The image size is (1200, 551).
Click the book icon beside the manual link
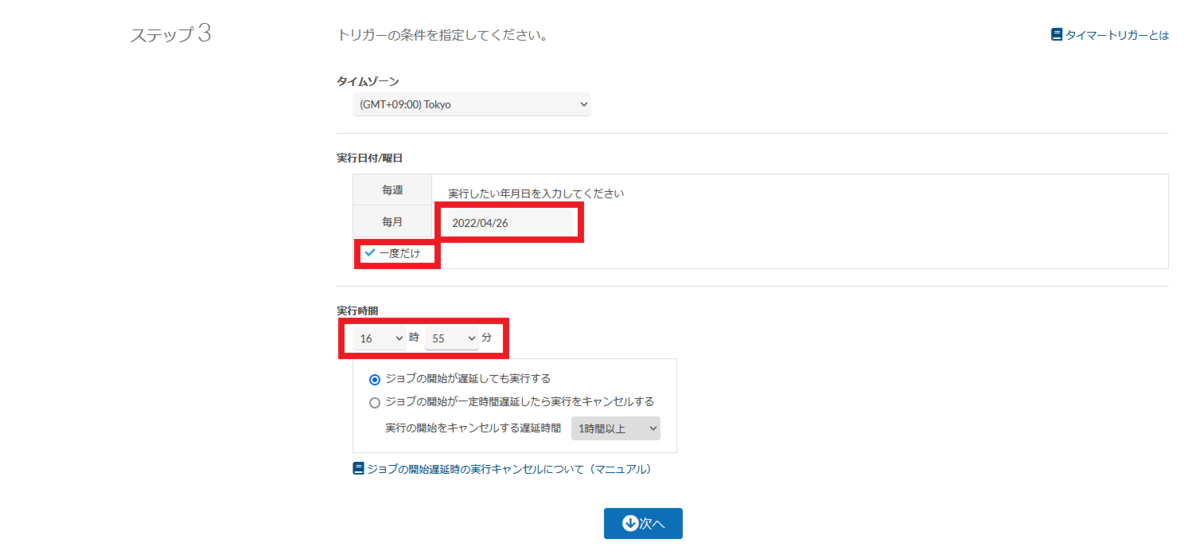358,468
